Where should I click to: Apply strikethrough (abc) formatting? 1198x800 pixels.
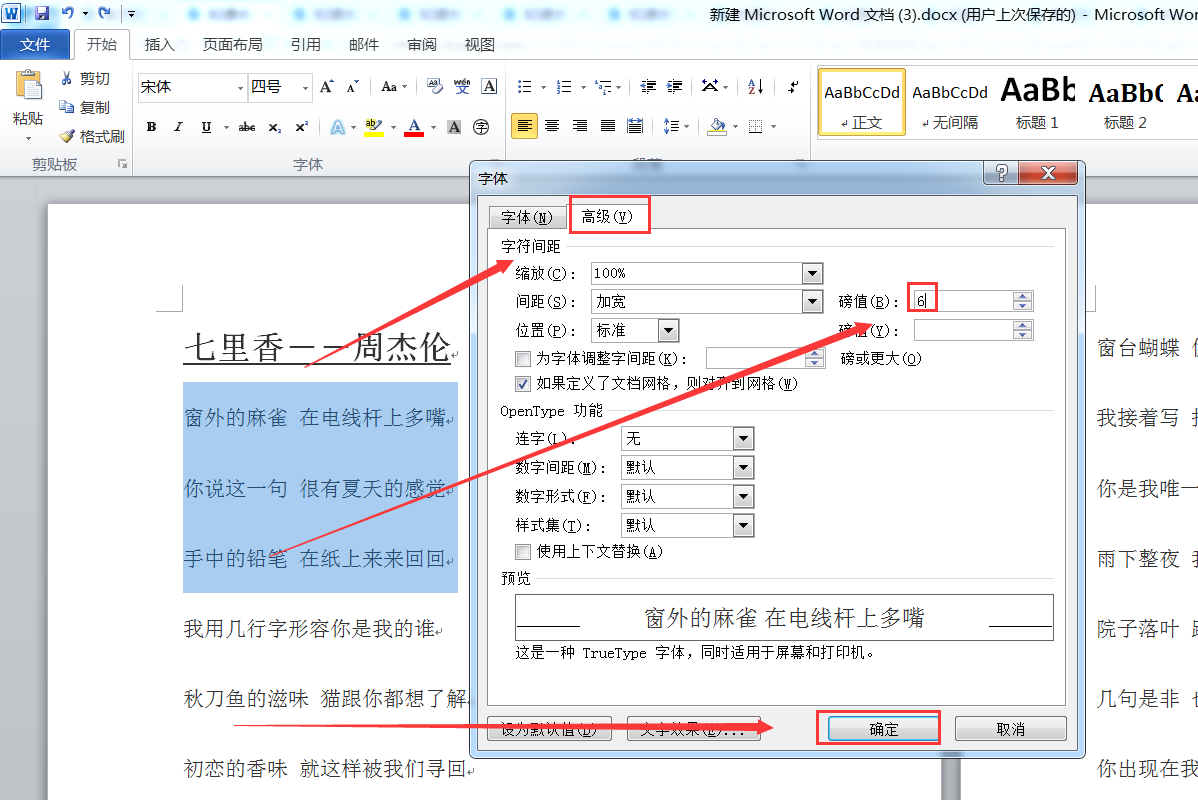247,127
